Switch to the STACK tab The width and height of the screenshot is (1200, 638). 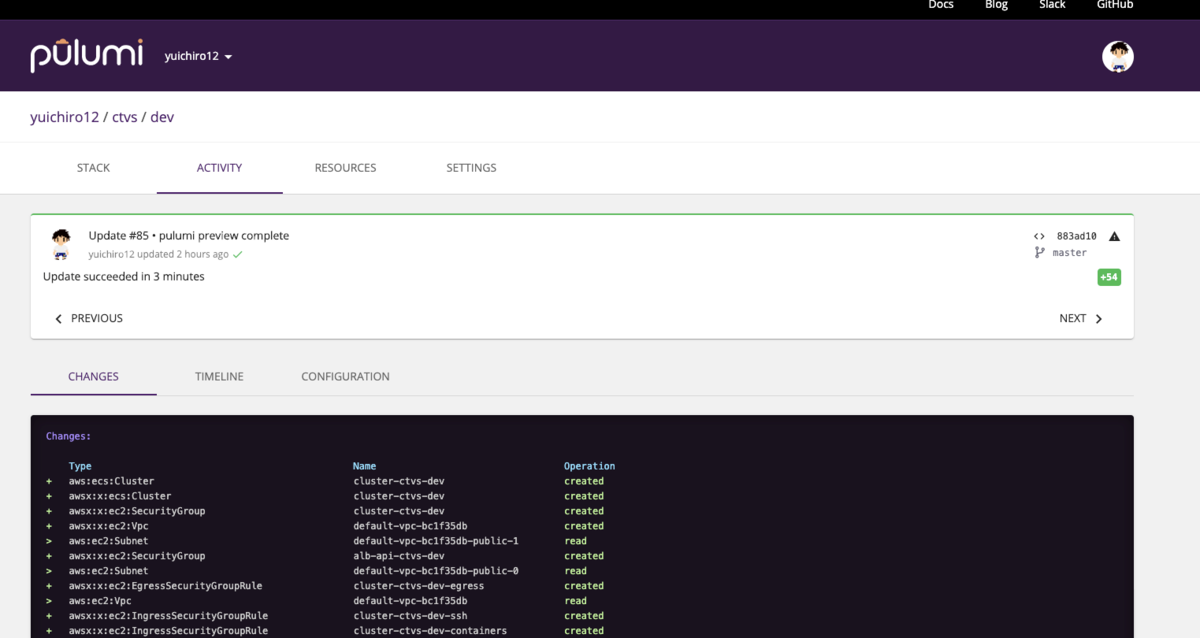(93, 168)
